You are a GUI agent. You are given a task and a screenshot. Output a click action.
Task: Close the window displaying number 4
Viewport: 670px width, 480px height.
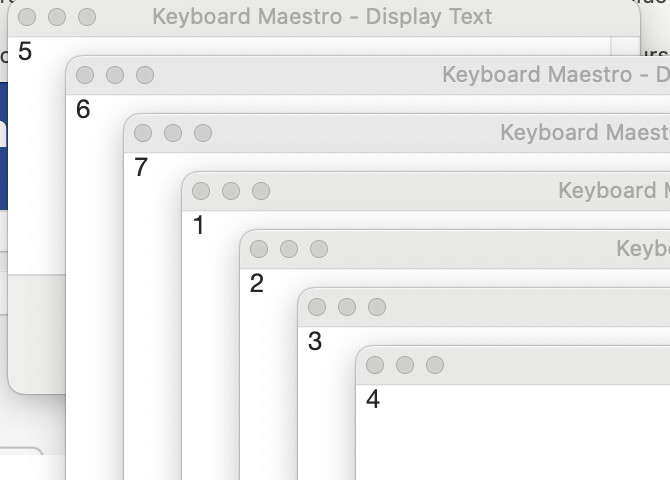[x=375, y=365]
